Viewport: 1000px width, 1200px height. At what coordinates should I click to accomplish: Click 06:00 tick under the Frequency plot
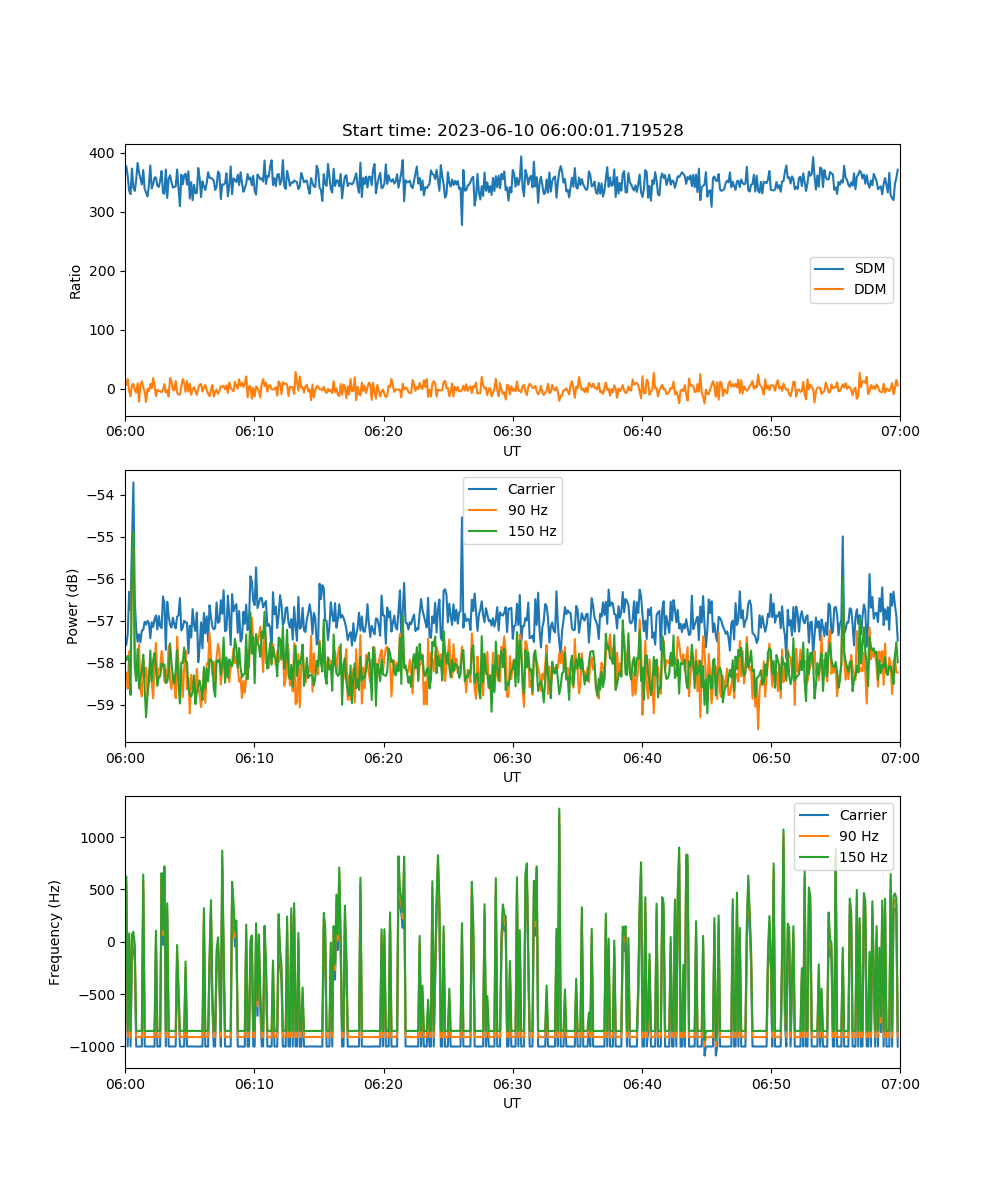(125, 1083)
